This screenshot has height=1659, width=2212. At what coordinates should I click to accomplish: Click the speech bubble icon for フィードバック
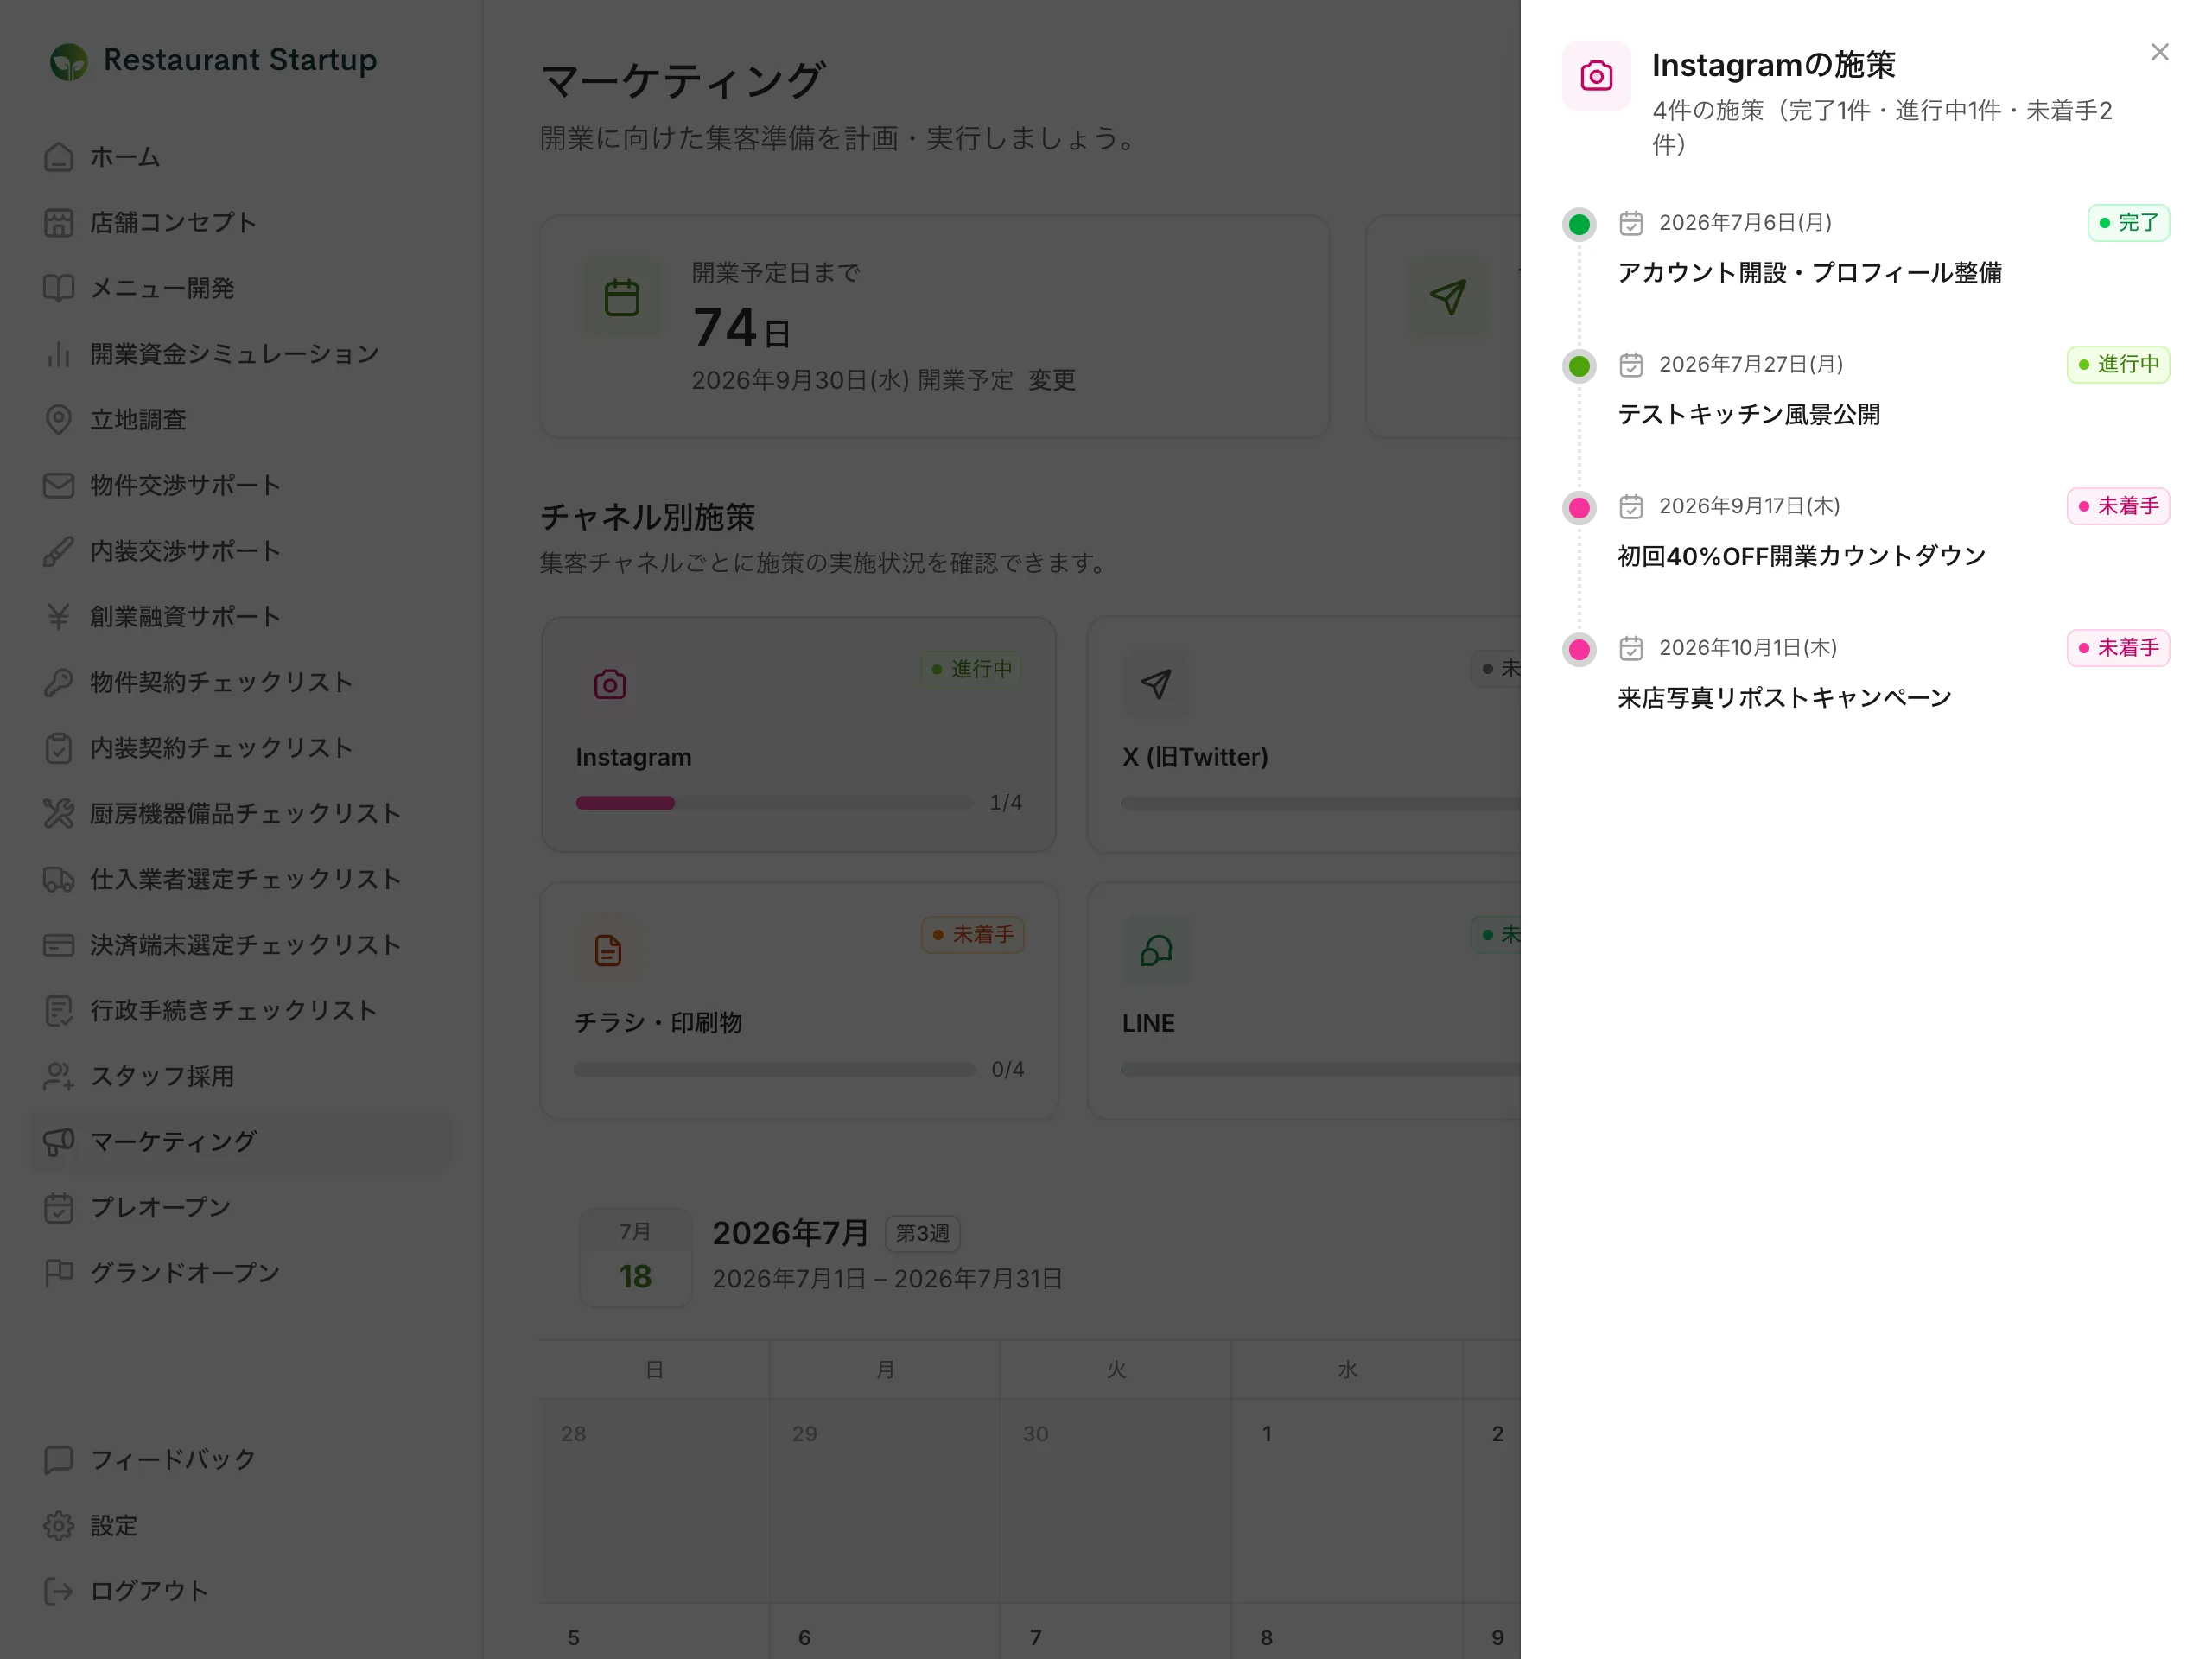tap(59, 1461)
